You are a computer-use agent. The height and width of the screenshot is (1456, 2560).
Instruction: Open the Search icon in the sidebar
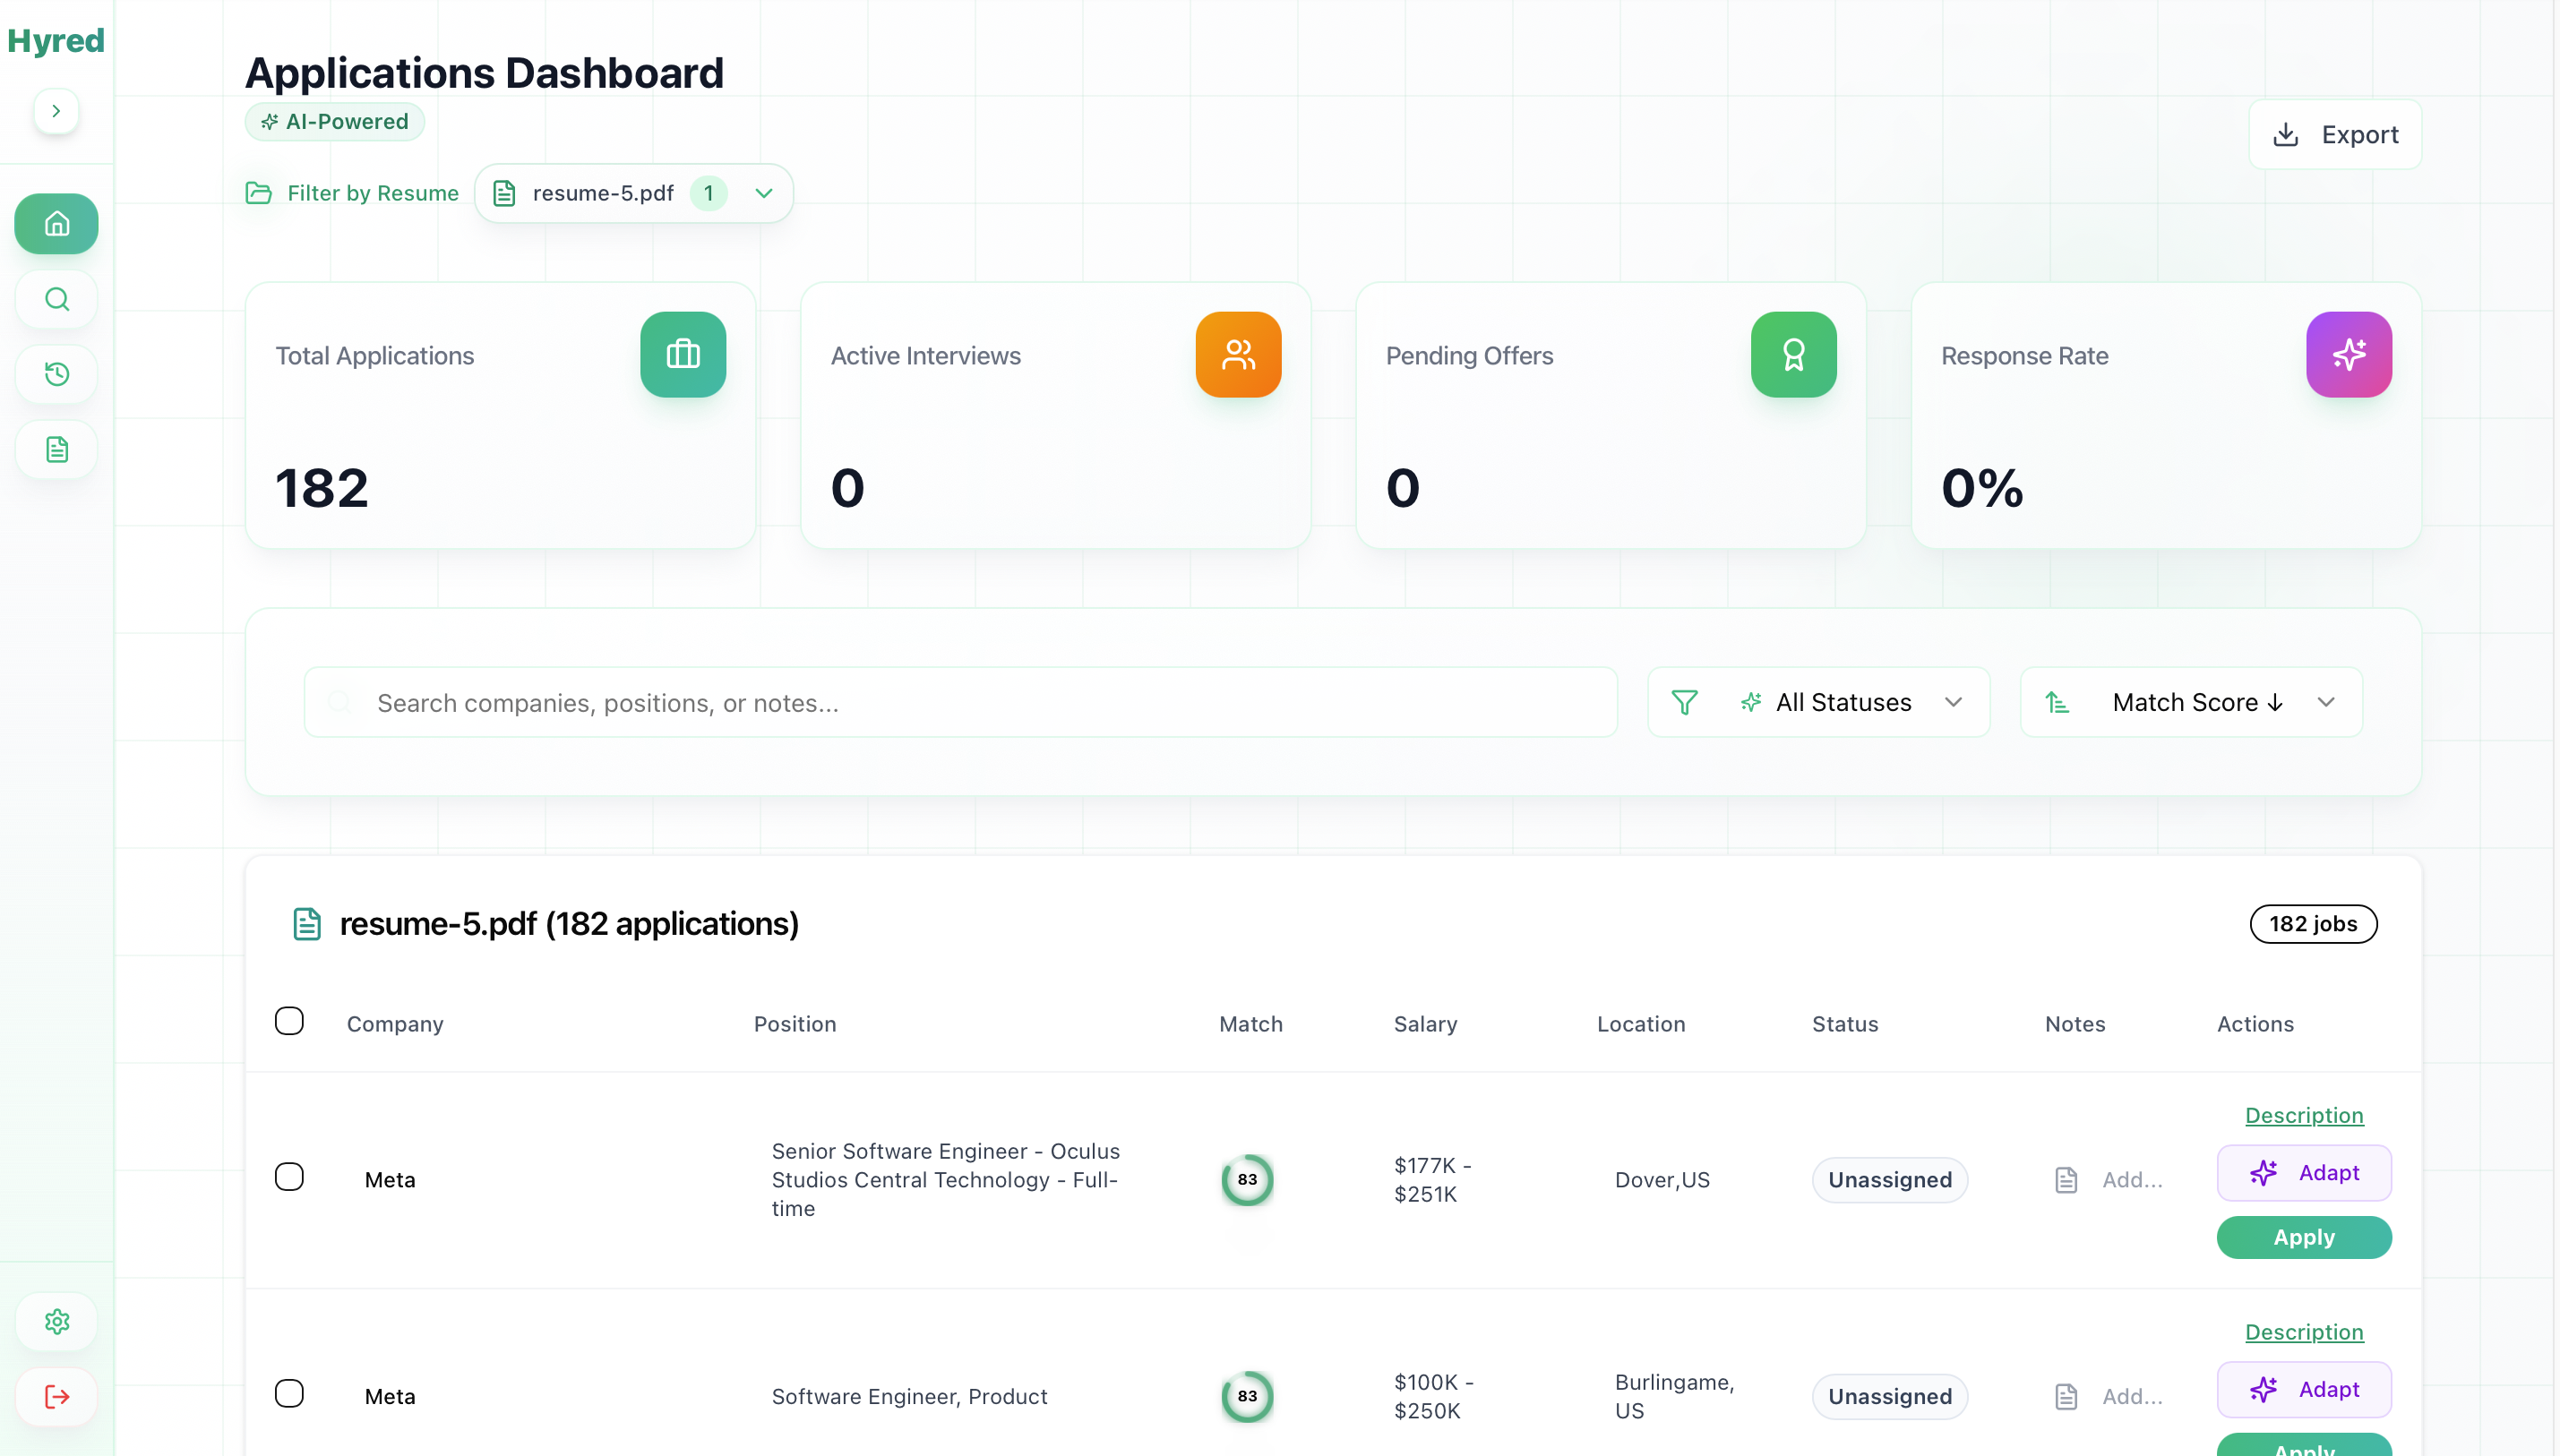56,298
